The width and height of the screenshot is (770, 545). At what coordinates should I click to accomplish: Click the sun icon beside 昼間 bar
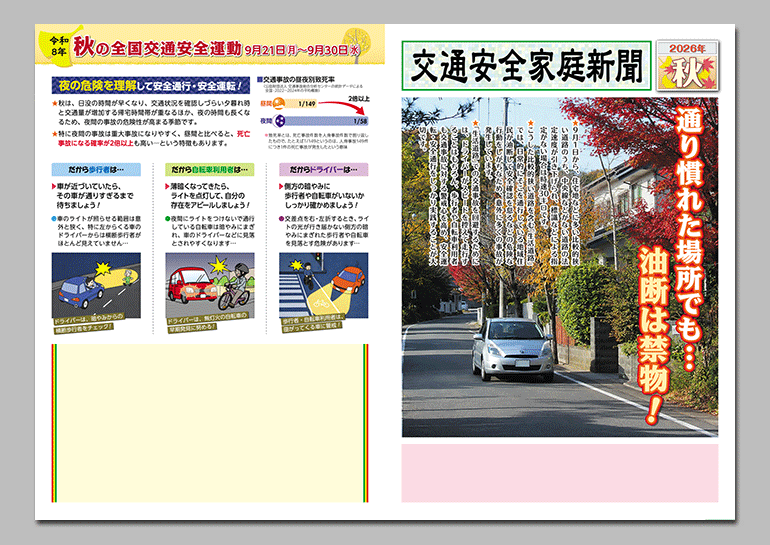(278, 103)
